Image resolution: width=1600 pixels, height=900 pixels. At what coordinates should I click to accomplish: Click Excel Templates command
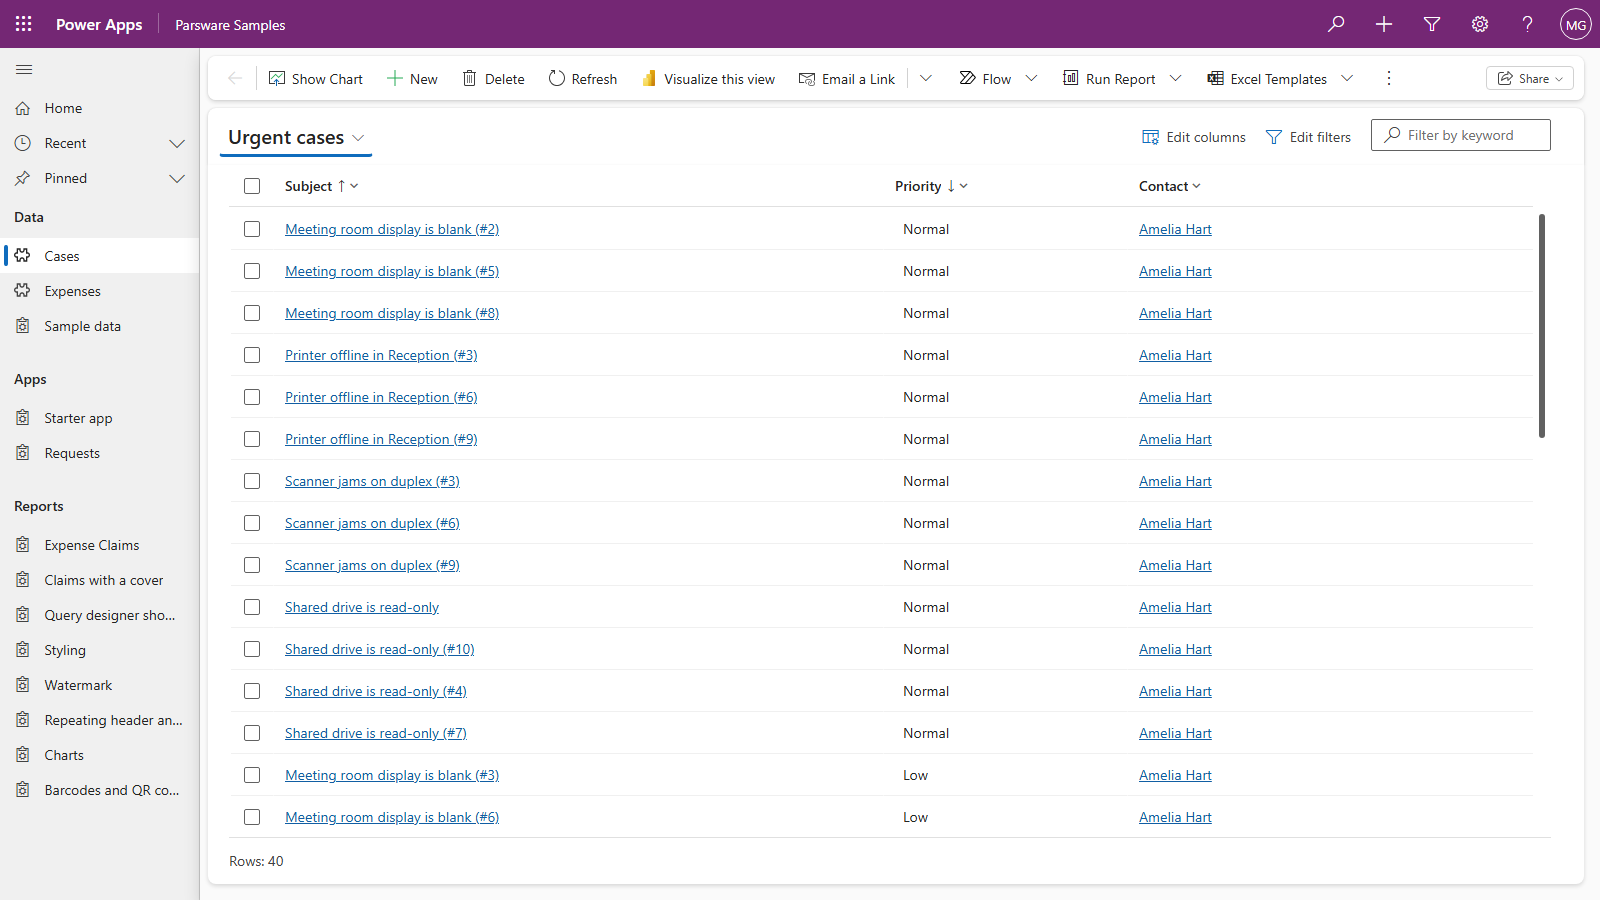(1267, 79)
